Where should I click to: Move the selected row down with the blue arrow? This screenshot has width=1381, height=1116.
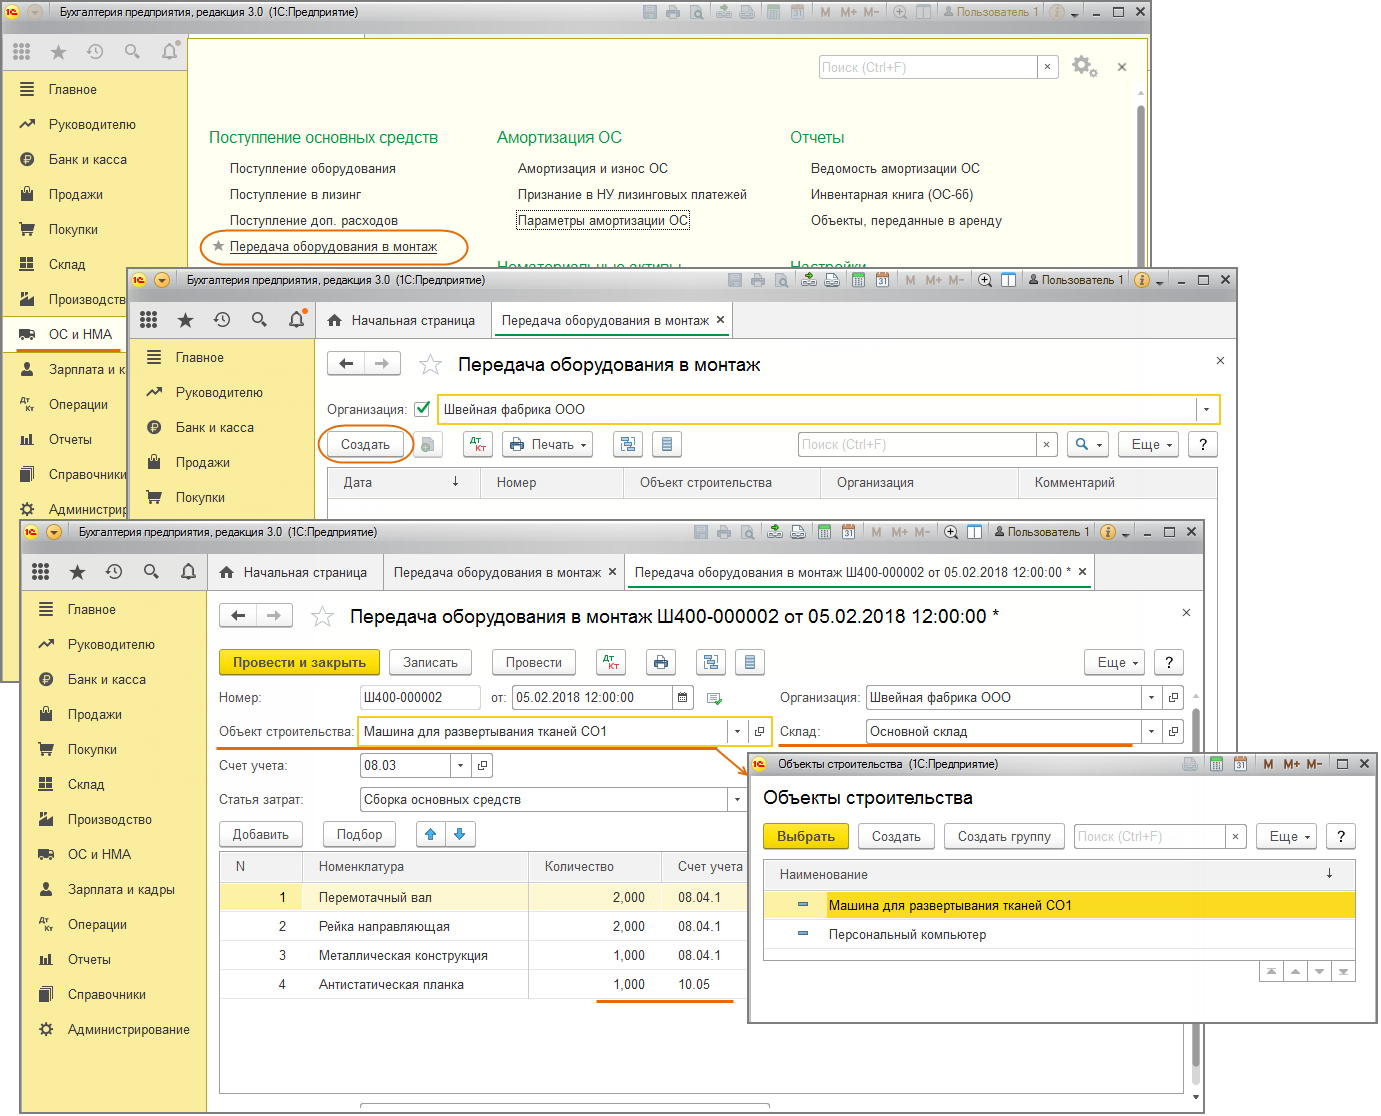[459, 834]
